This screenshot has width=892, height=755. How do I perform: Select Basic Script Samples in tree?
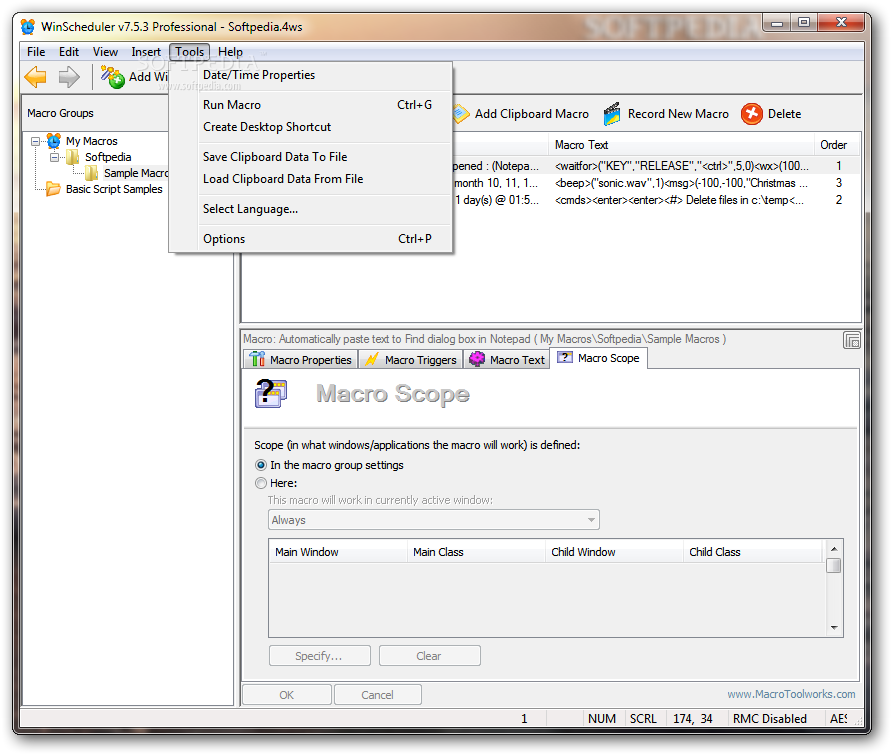pyautogui.click(x=114, y=189)
